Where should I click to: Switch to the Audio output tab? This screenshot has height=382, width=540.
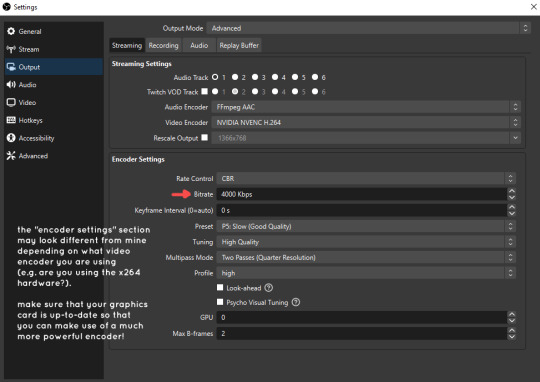(x=199, y=45)
